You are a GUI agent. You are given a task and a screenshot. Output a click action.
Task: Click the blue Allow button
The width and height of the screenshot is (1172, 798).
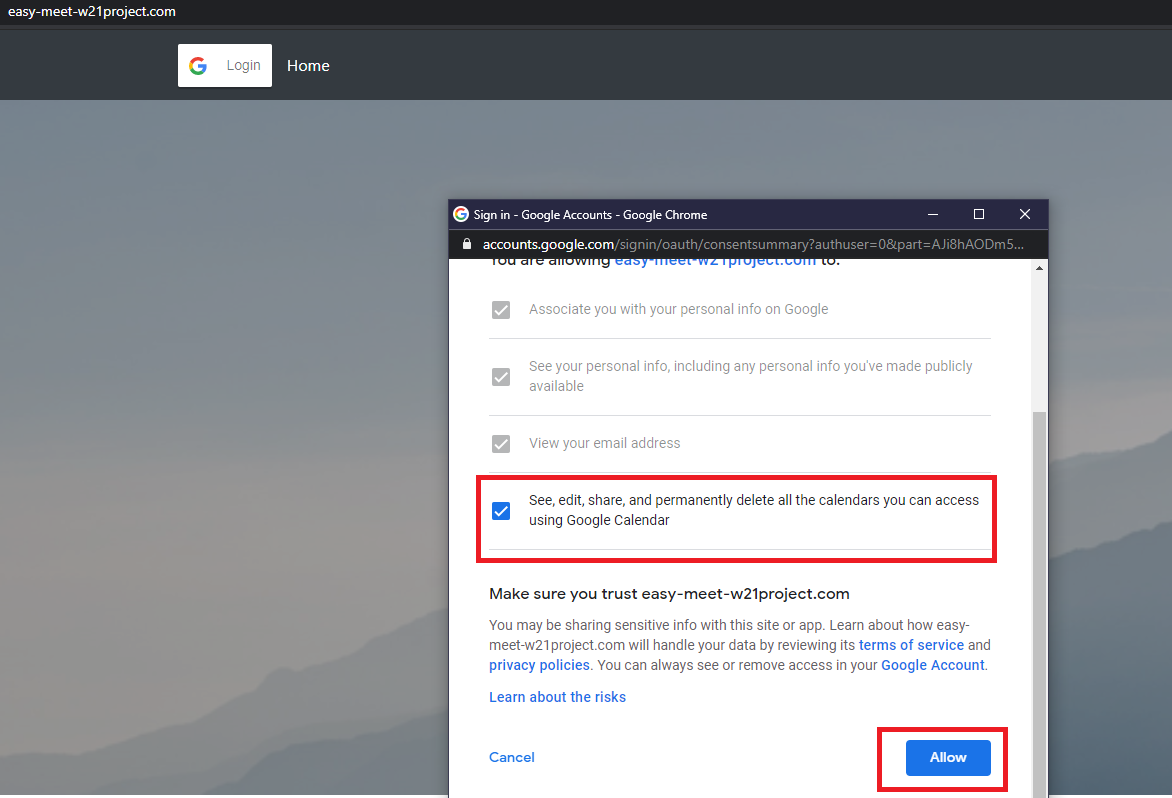pyautogui.click(x=948, y=758)
